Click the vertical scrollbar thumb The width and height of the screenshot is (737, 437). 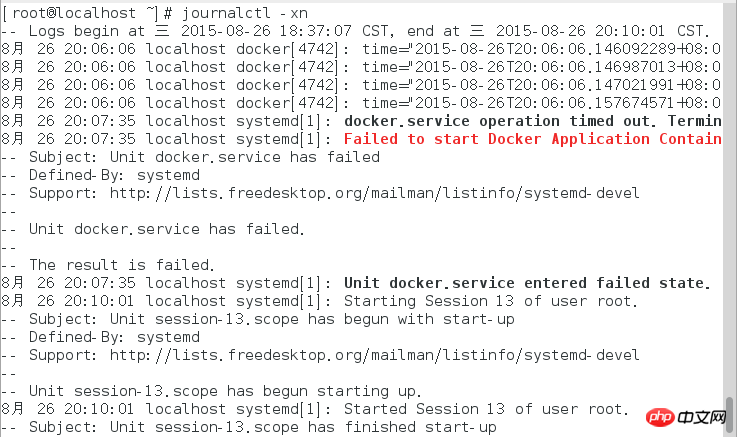pyautogui.click(x=729, y=416)
